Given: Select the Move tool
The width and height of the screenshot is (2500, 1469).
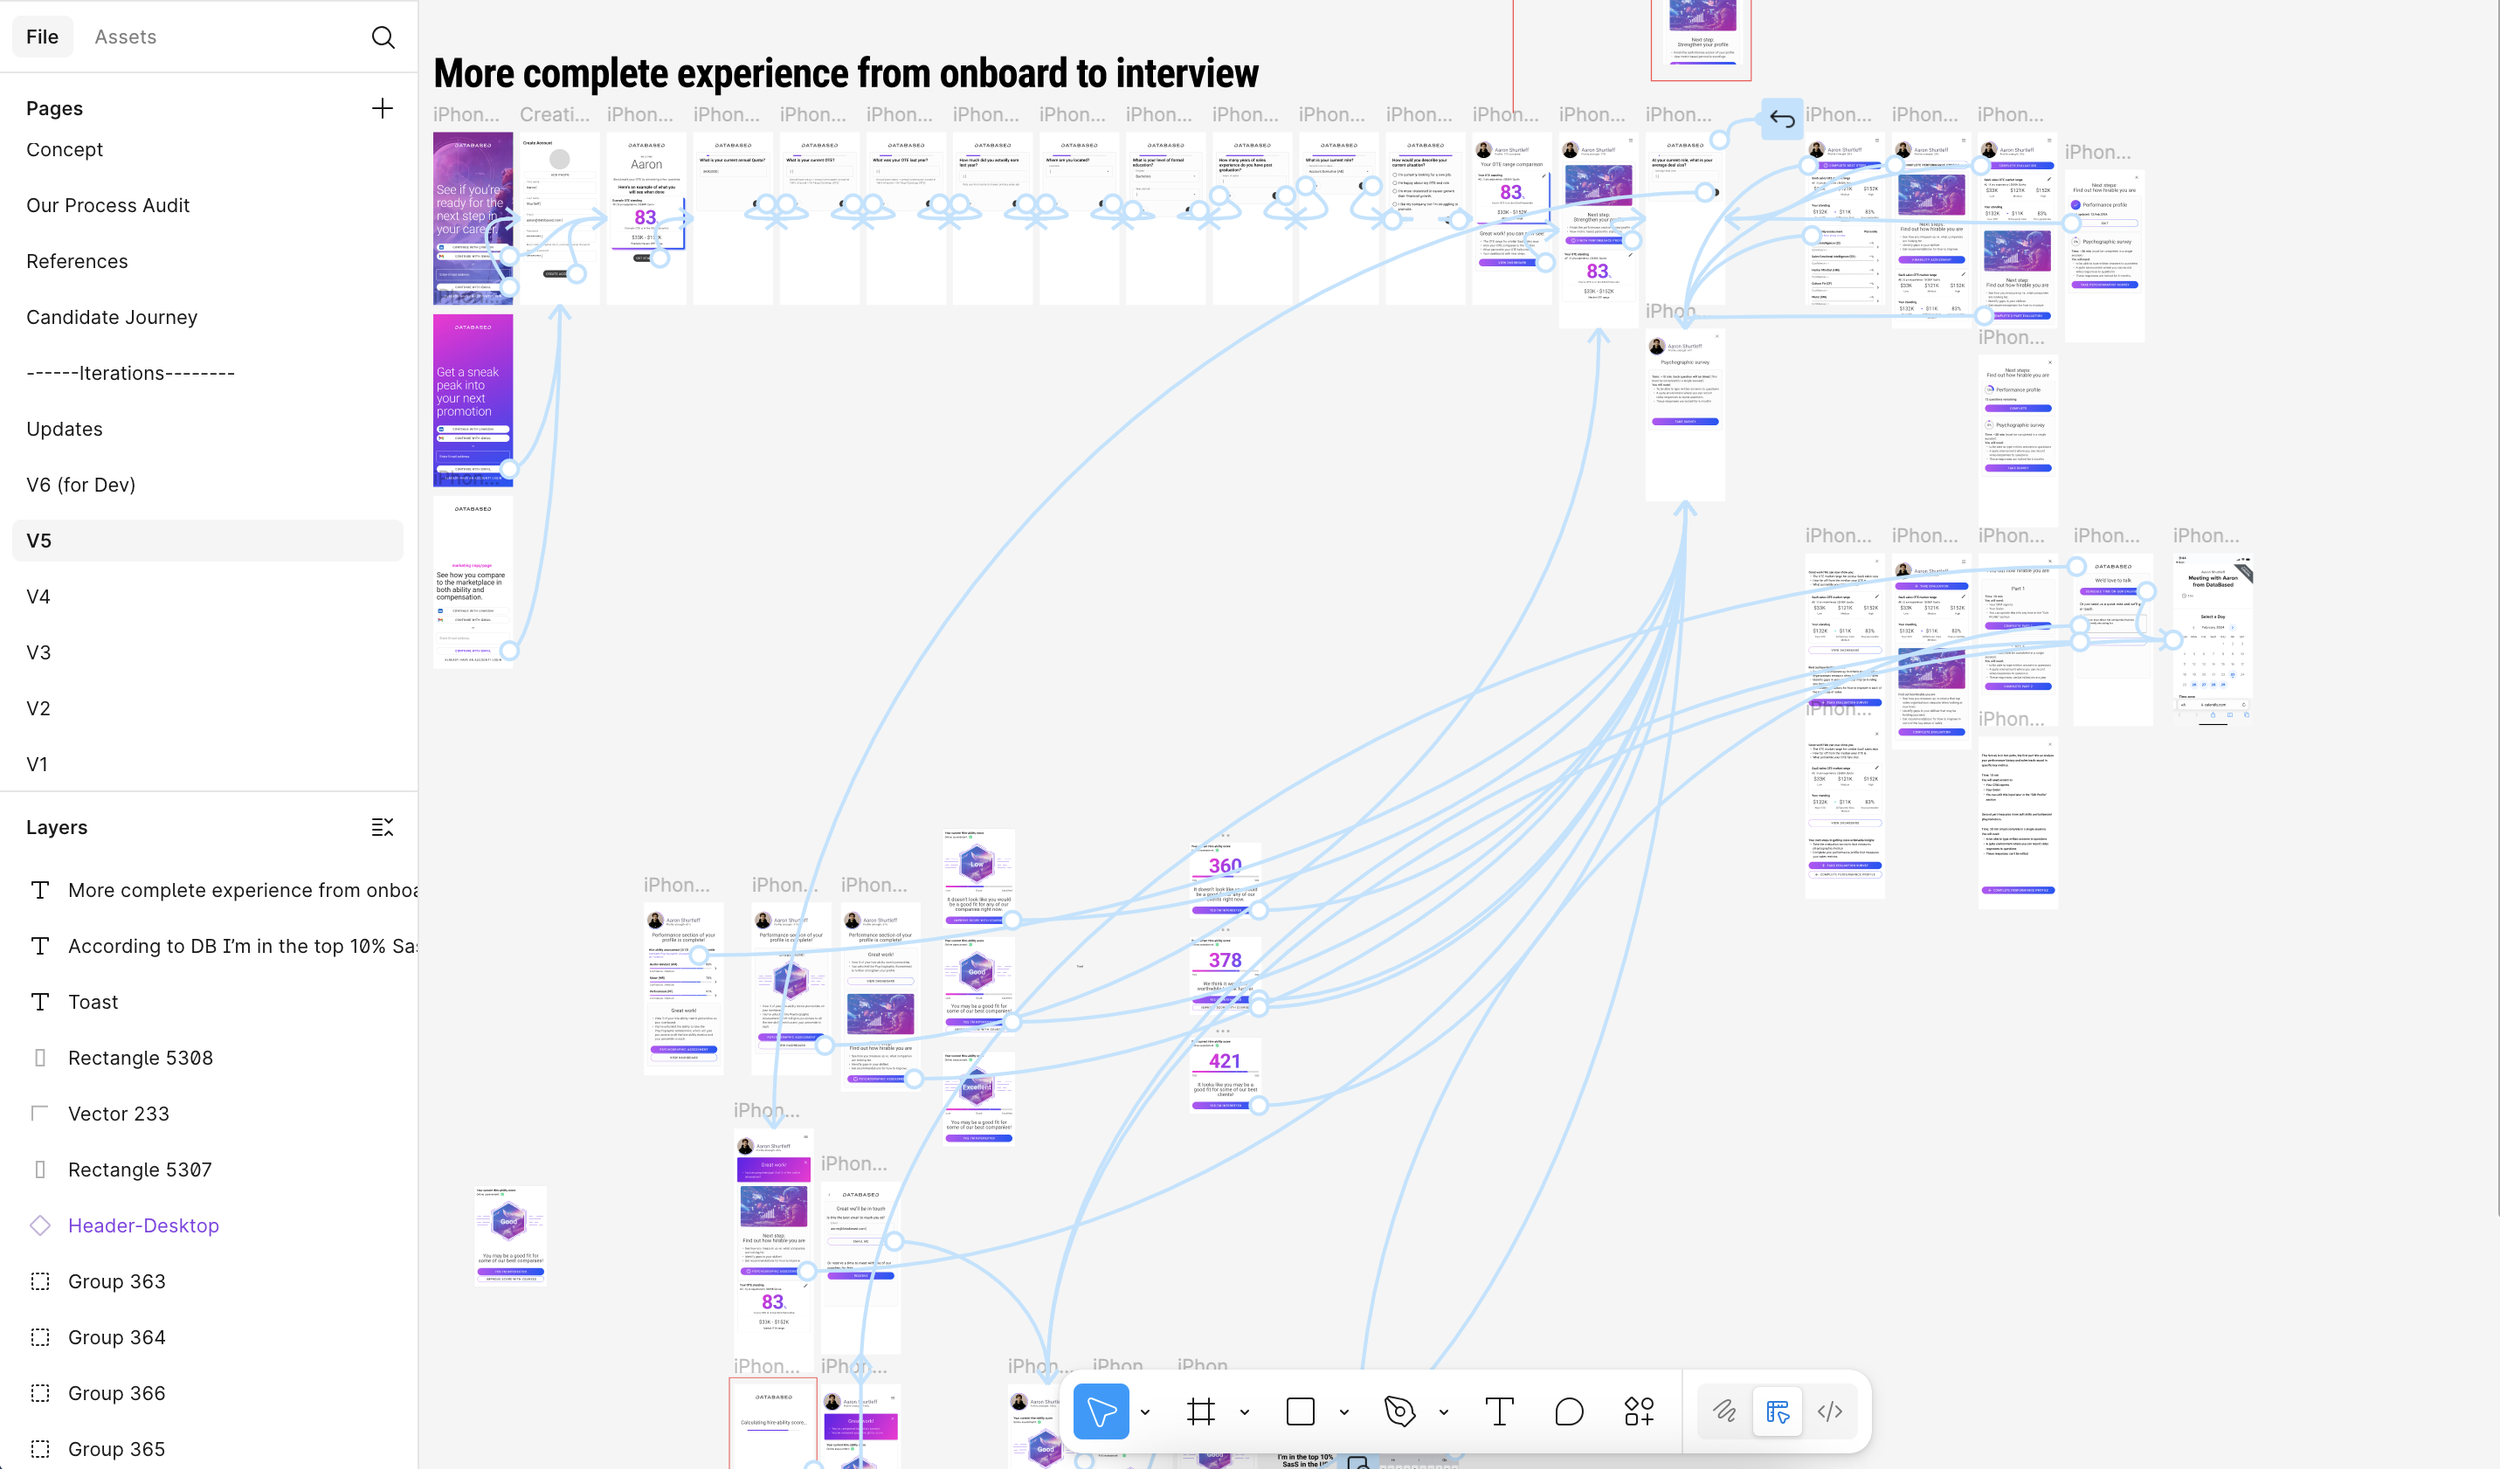Looking at the screenshot, I should pos(1100,1411).
